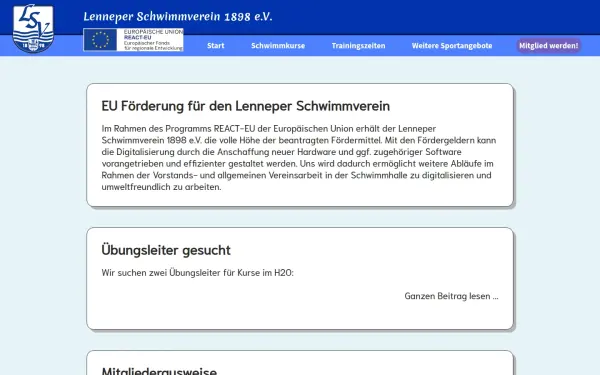This screenshot has width=600, height=375.
Task: Click the 'Ganzen Beitrag lesen ...' link
Action: [x=451, y=296]
